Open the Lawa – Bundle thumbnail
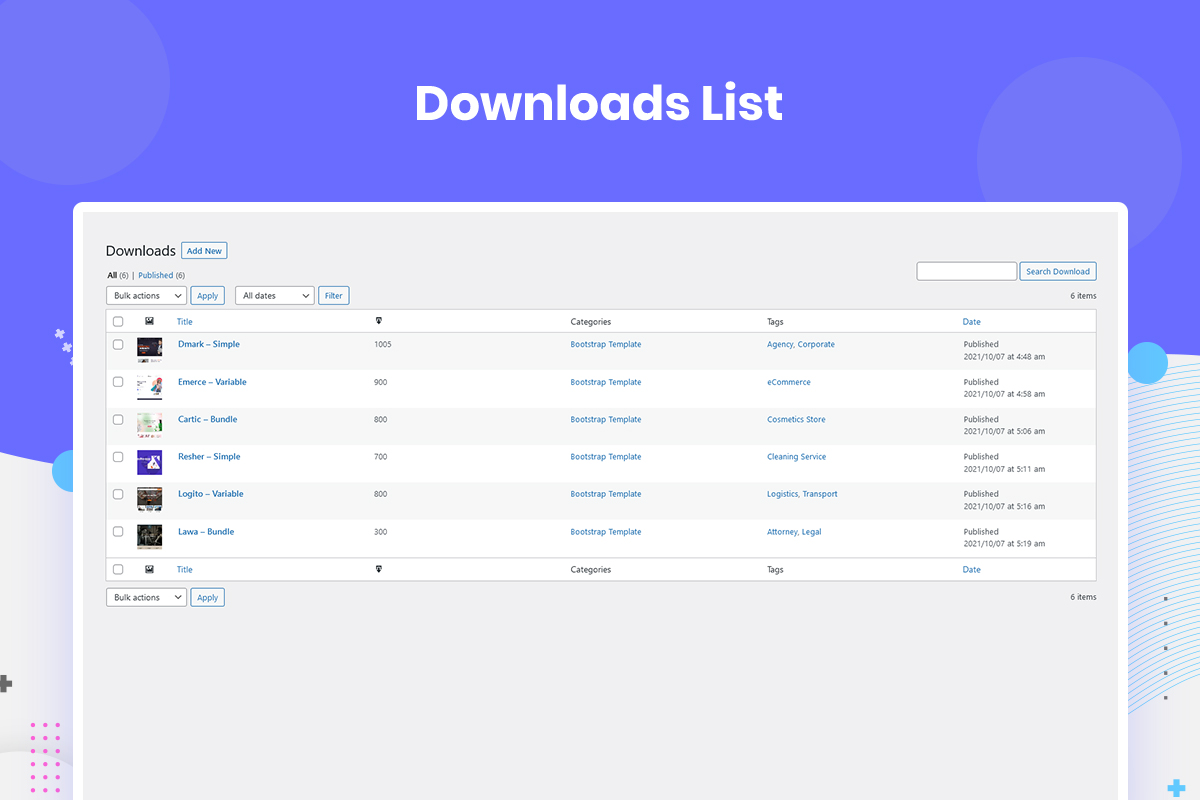 [150, 537]
